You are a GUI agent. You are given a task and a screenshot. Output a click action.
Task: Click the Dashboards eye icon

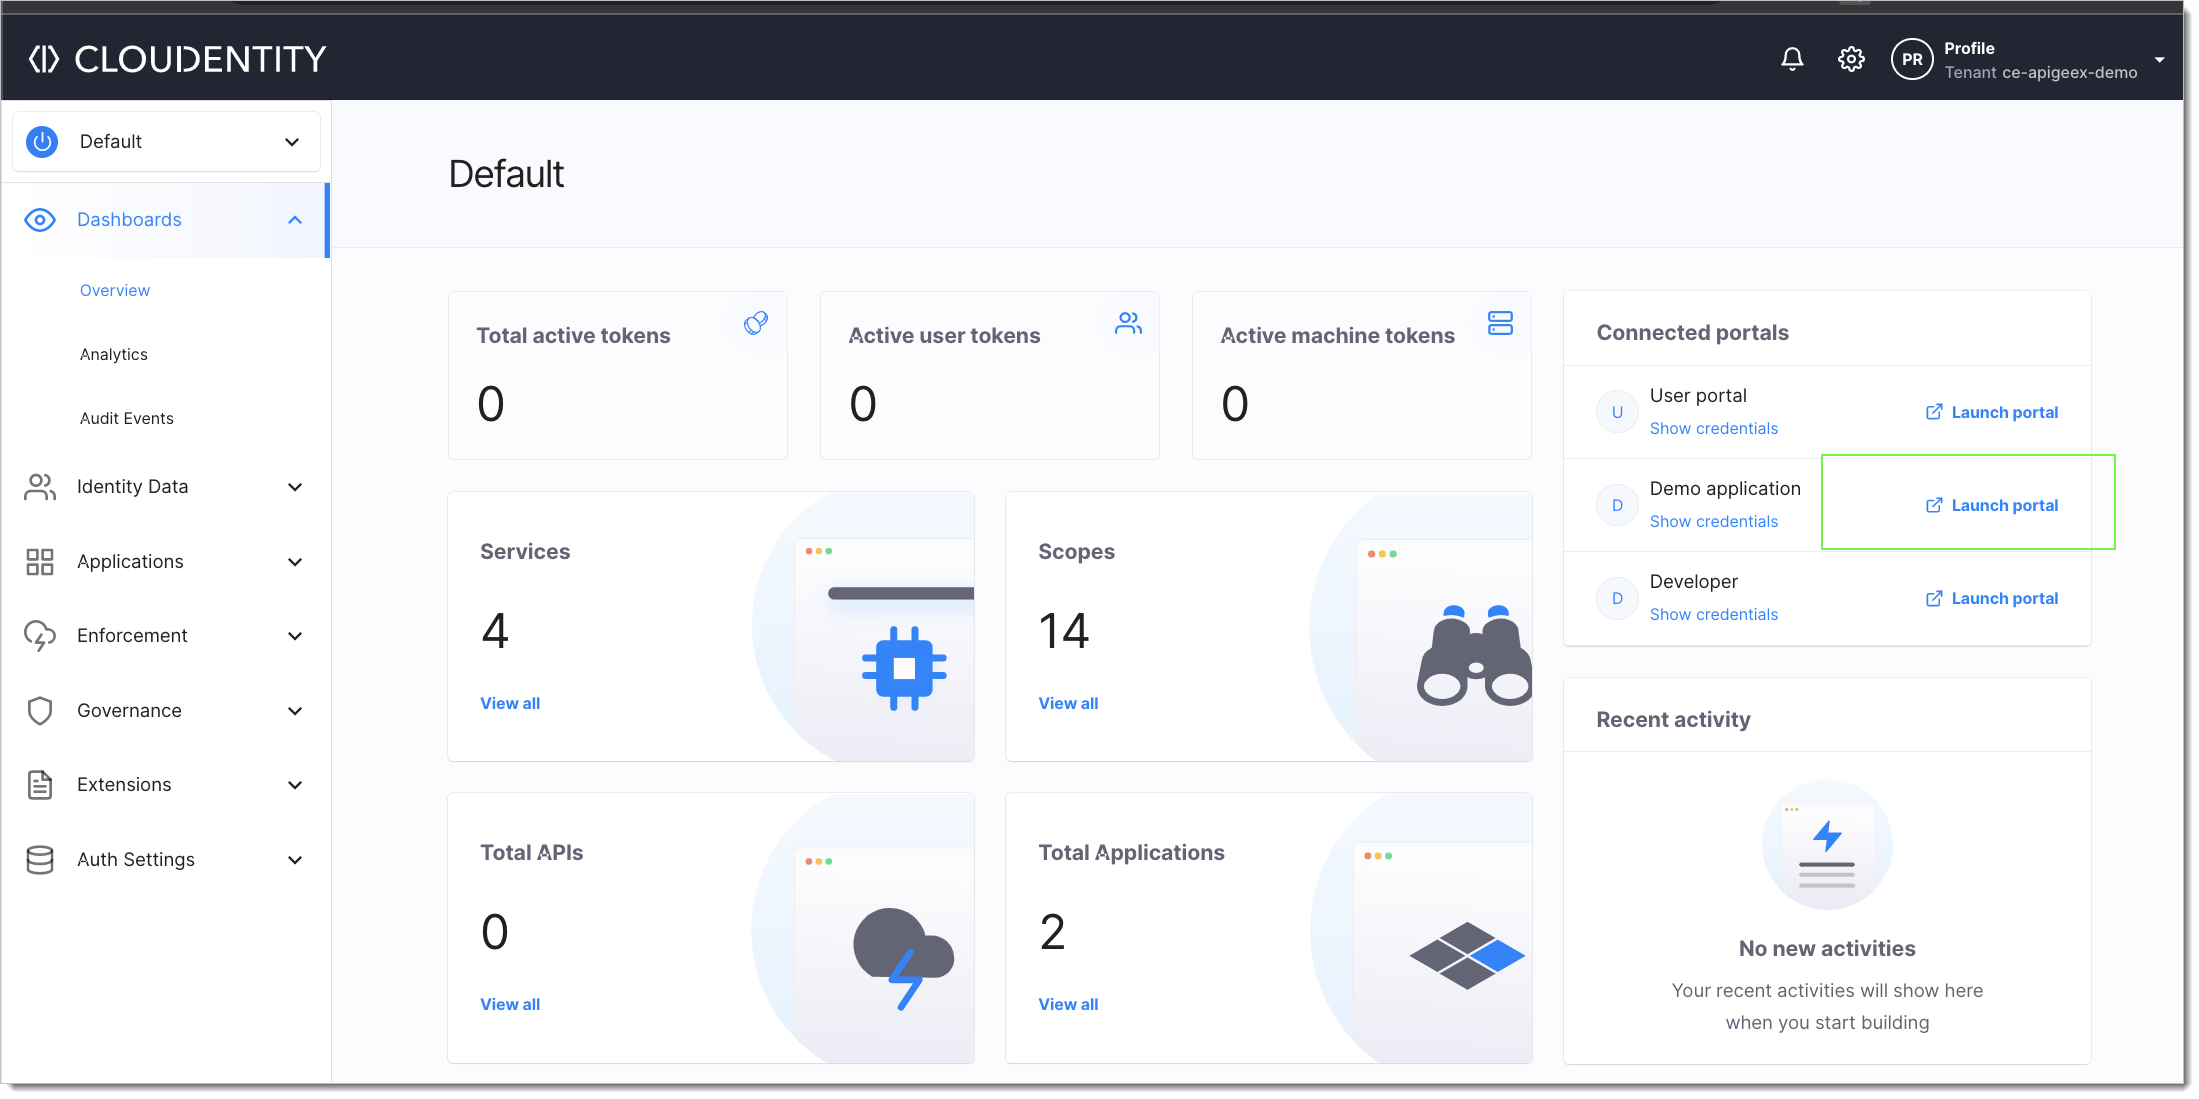coord(40,220)
